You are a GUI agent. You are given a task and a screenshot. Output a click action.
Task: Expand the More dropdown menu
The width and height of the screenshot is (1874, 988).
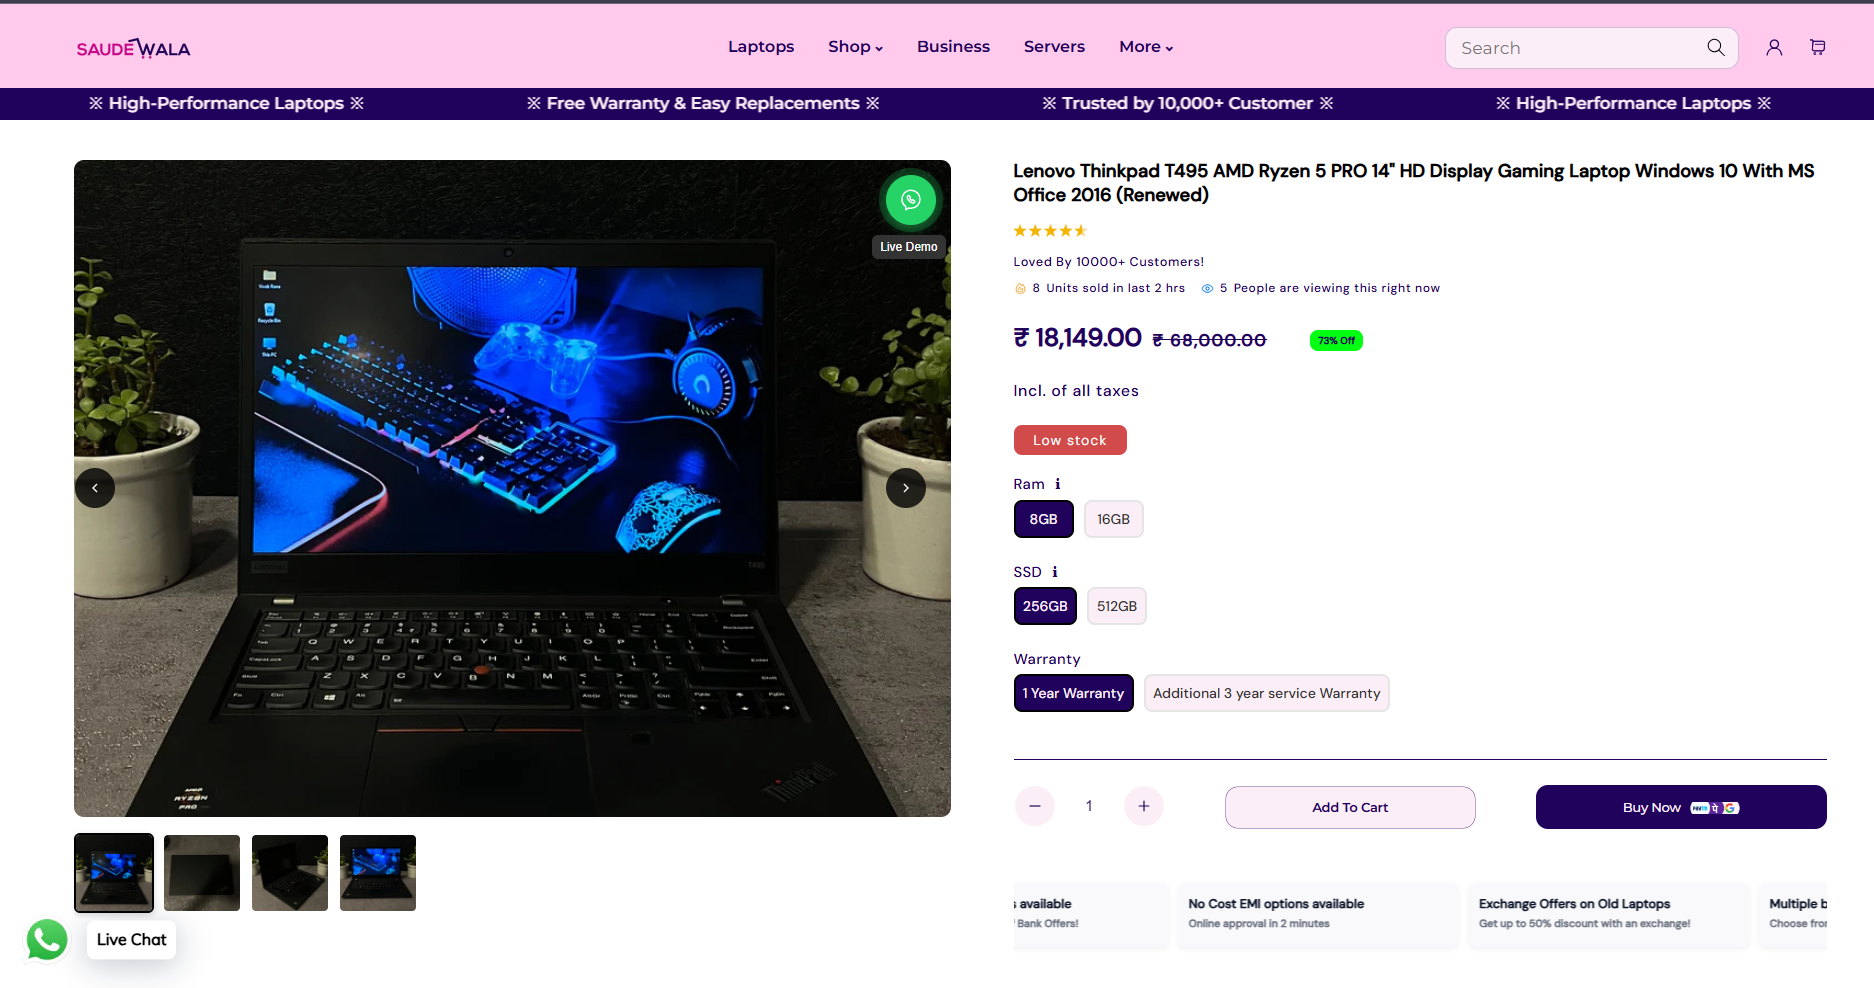[x=1146, y=47]
